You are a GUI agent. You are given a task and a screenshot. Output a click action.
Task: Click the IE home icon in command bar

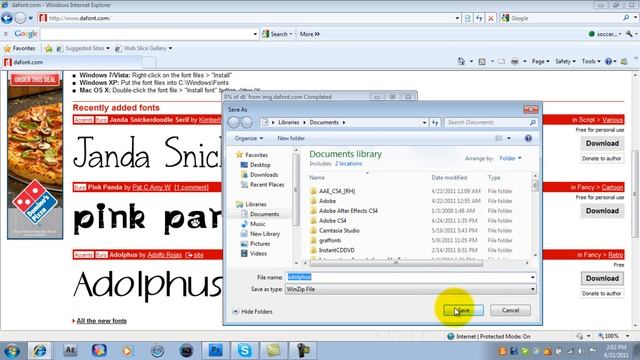tap(461, 62)
